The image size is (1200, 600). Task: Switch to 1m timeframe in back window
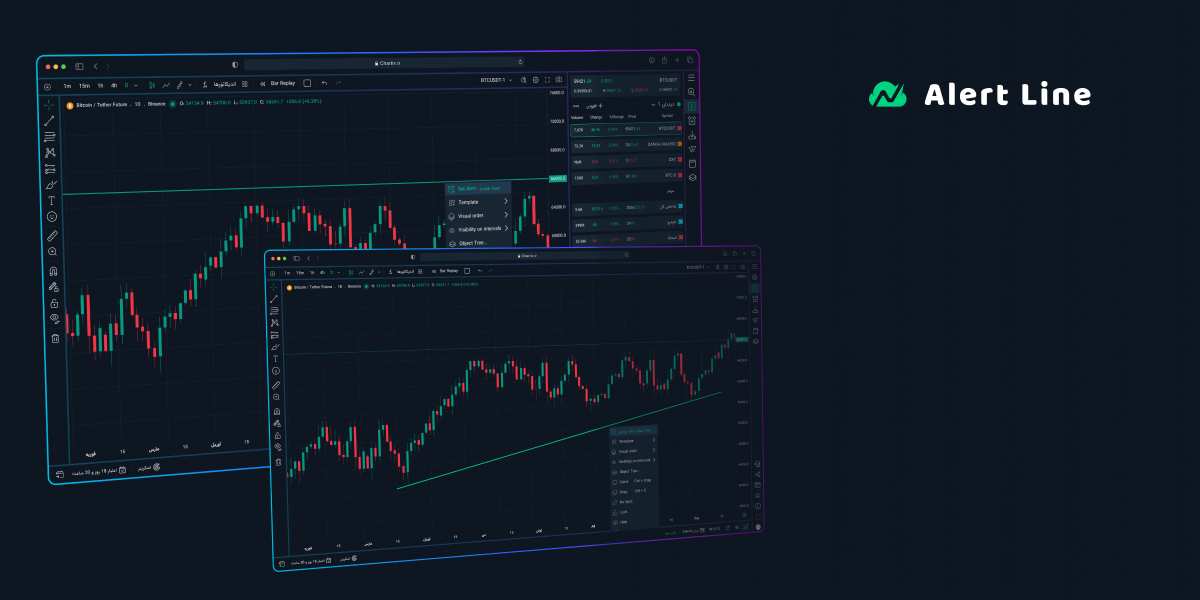(x=67, y=86)
